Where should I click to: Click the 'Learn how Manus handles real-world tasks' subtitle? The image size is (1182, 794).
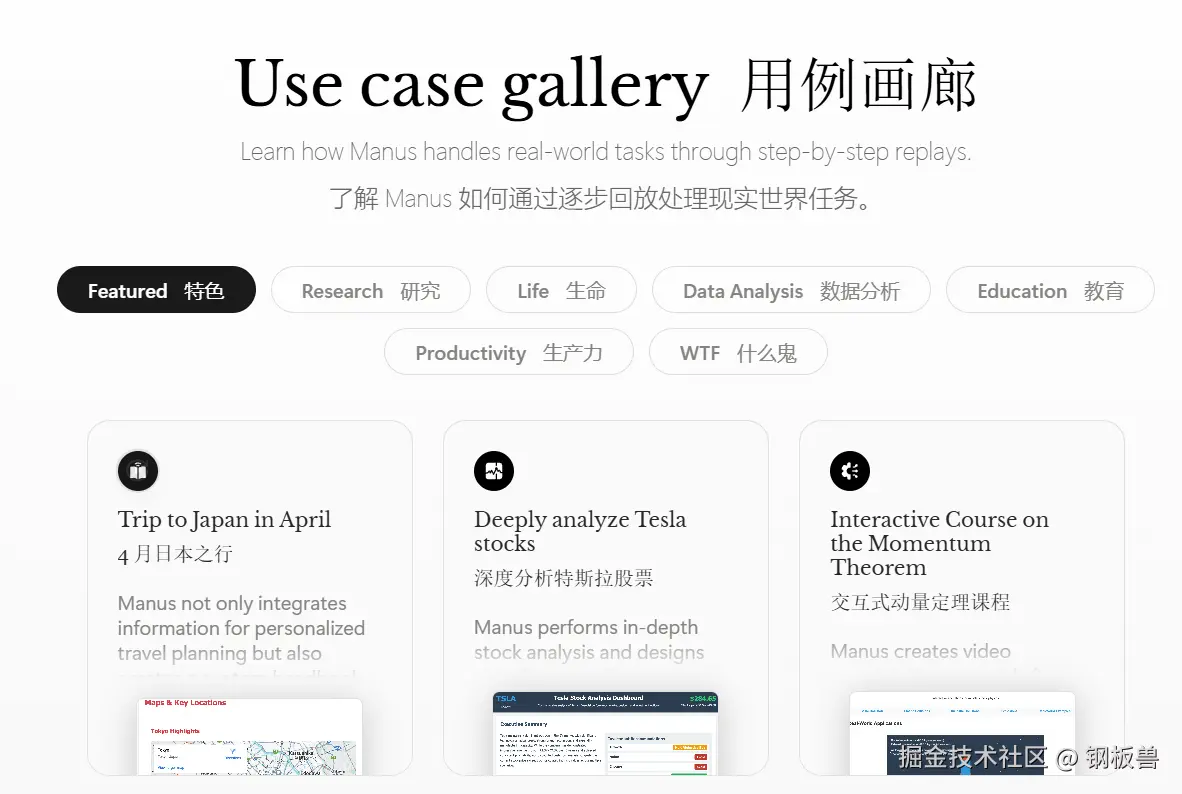tap(605, 152)
